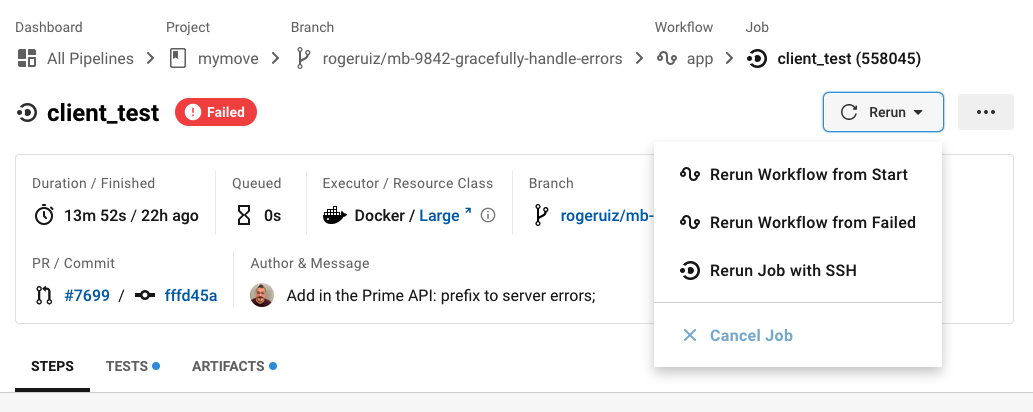Select duration text 13m 52s / 22h ago
1033x412 pixels.
(131, 216)
